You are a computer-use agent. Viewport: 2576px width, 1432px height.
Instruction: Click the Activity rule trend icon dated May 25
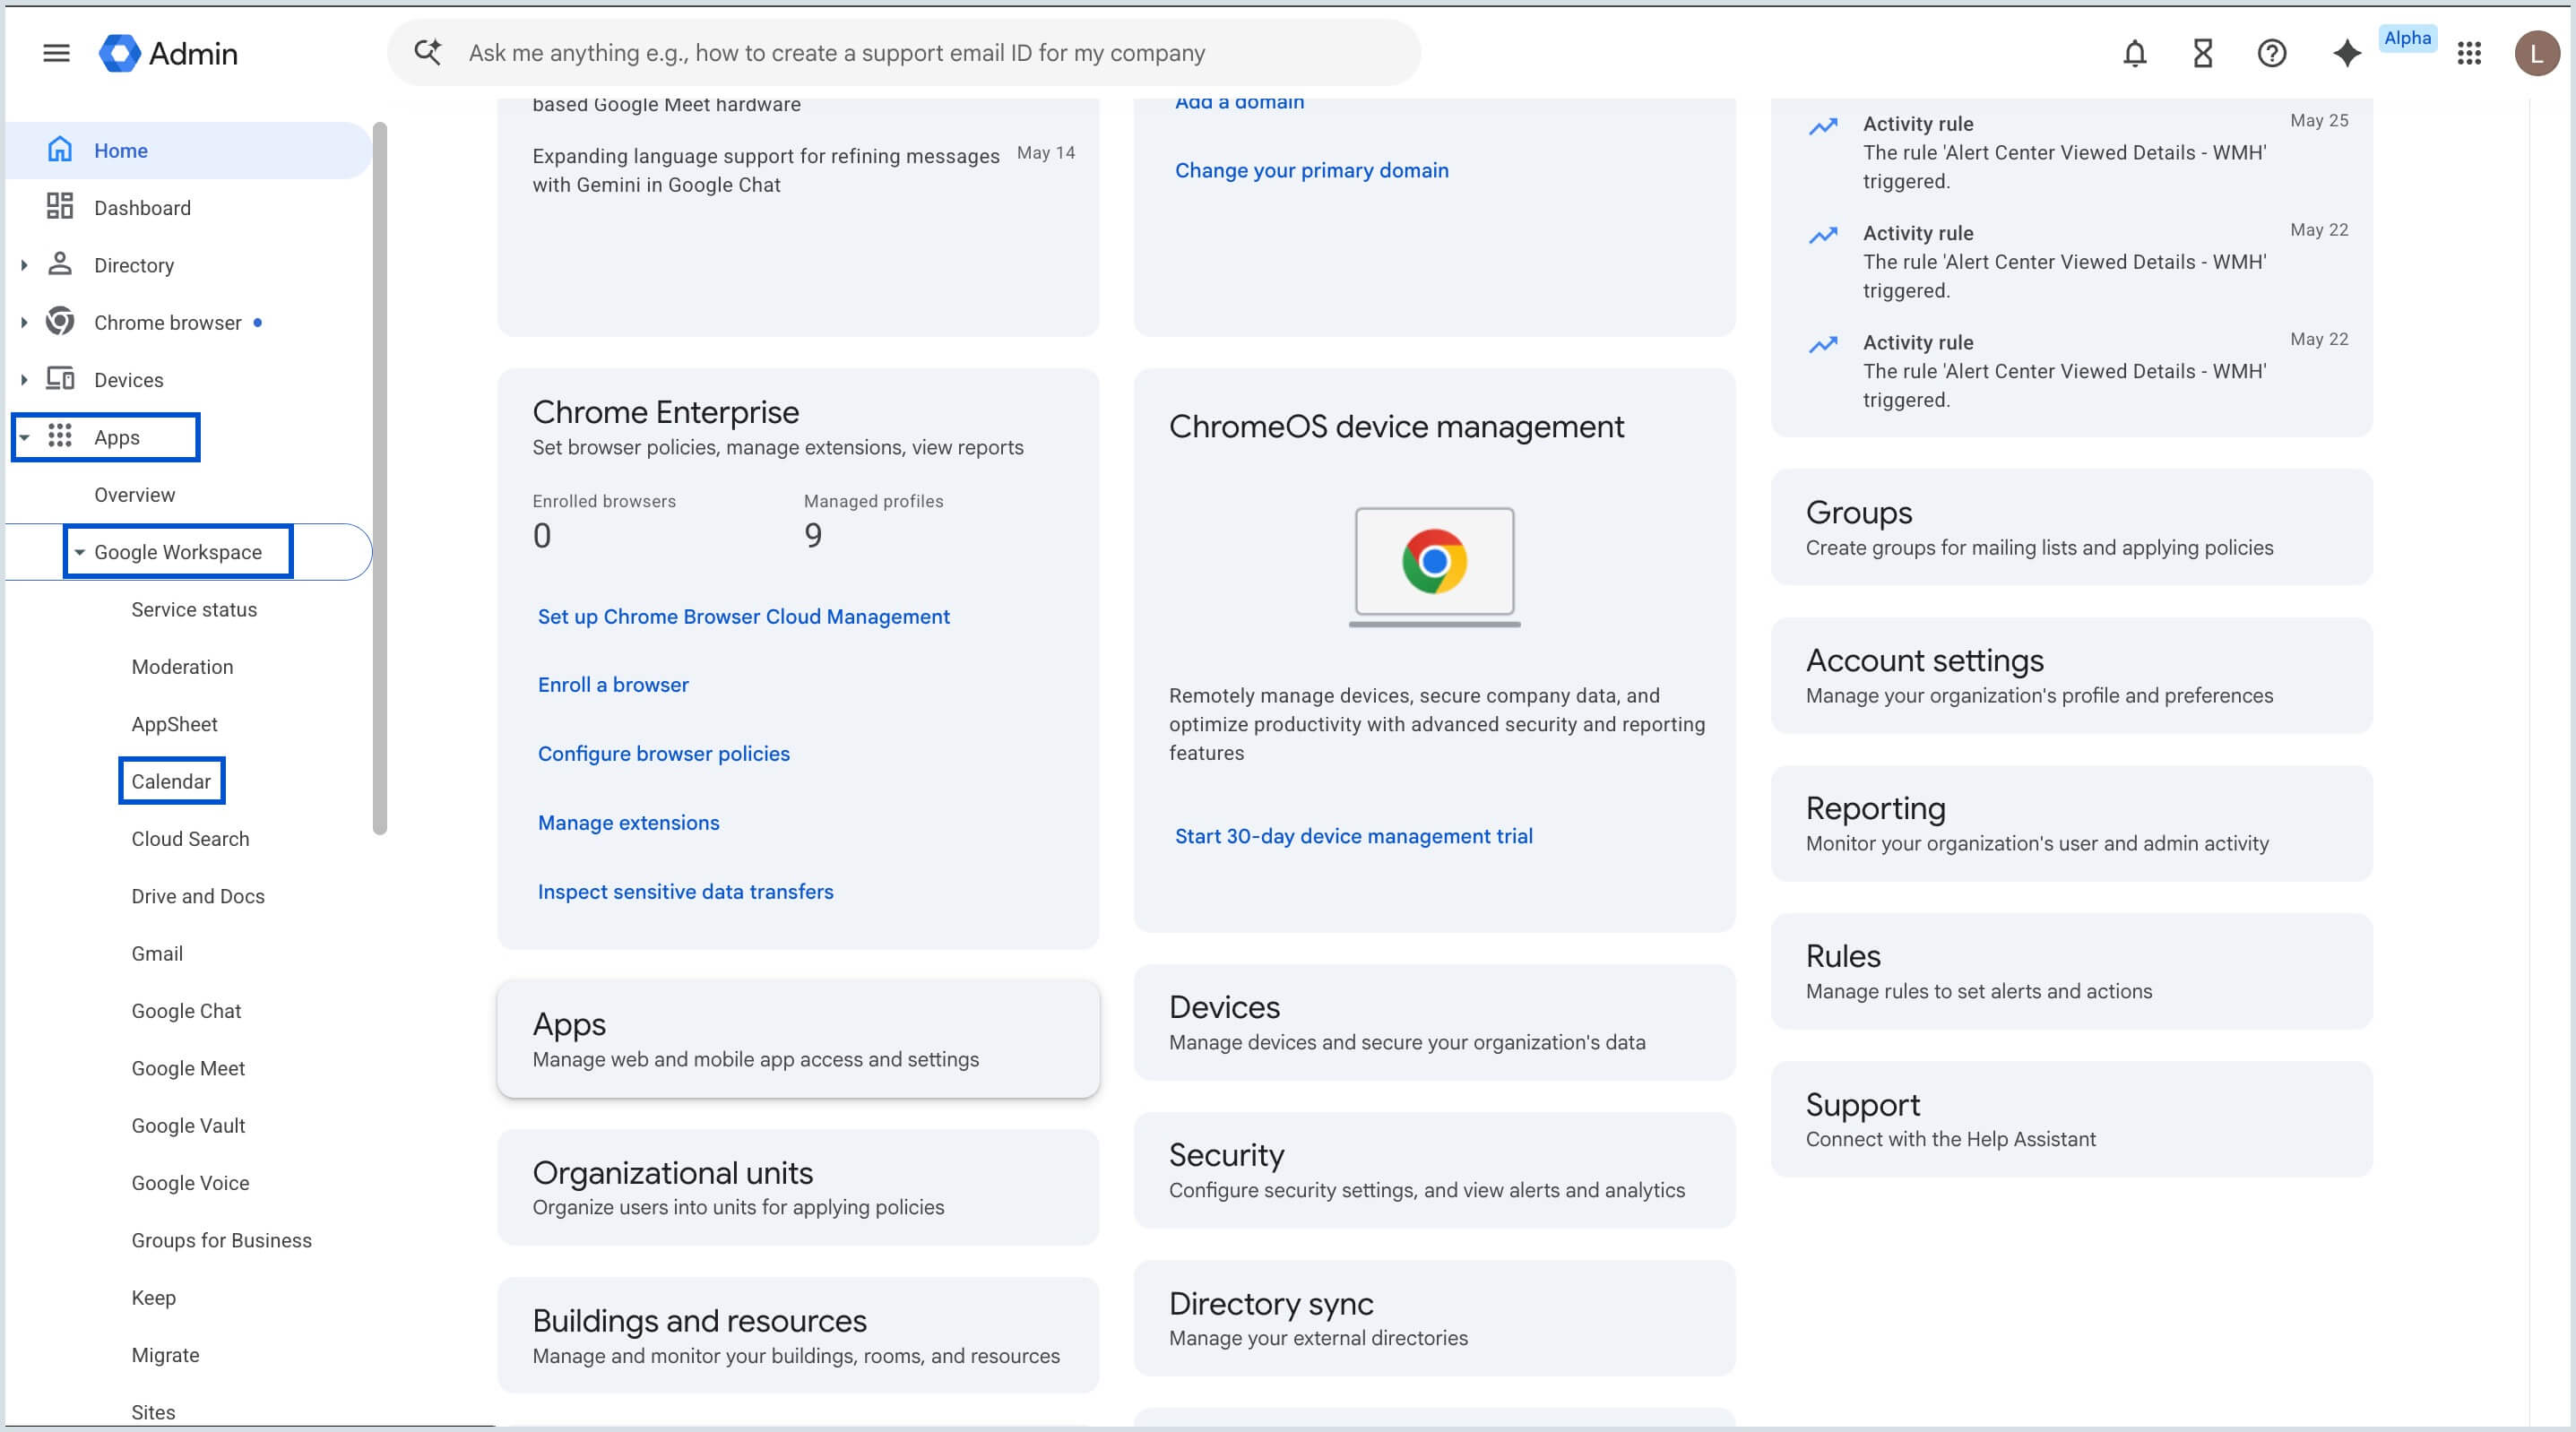coord(1822,126)
